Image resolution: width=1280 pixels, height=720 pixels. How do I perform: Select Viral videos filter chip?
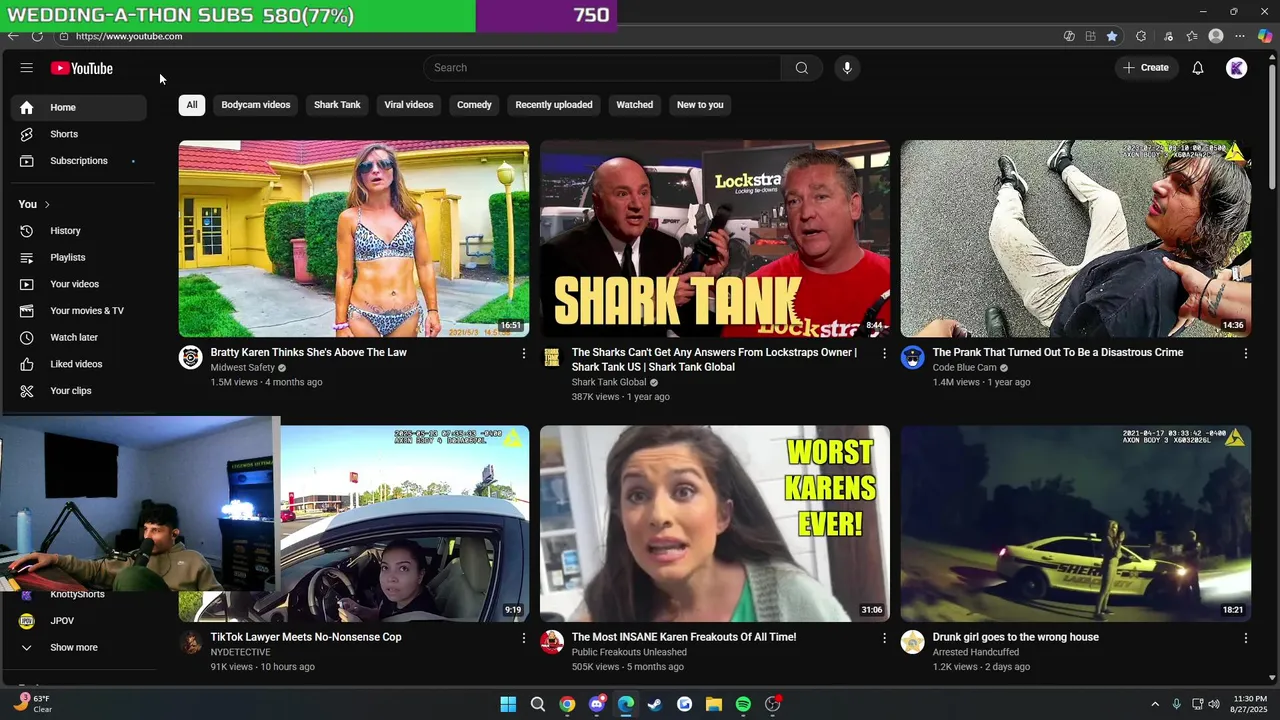pyautogui.click(x=409, y=105)
